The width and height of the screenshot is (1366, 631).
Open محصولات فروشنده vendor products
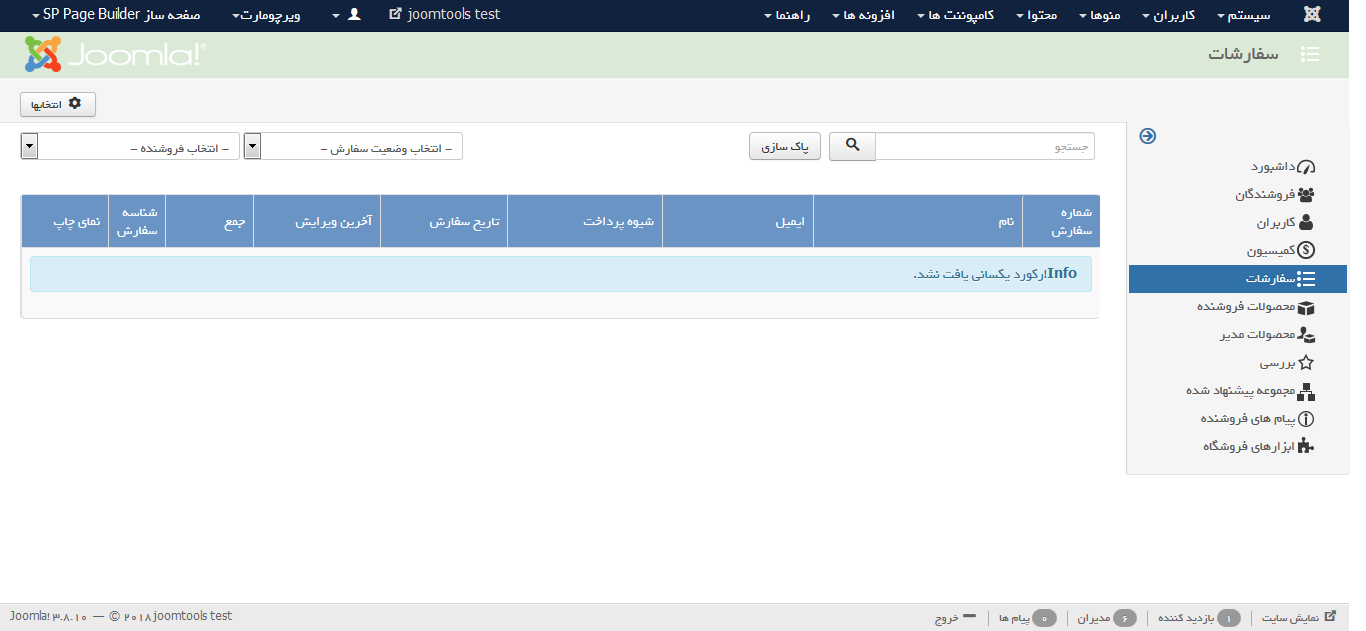pyautogui.click(x=1255, y=307)
